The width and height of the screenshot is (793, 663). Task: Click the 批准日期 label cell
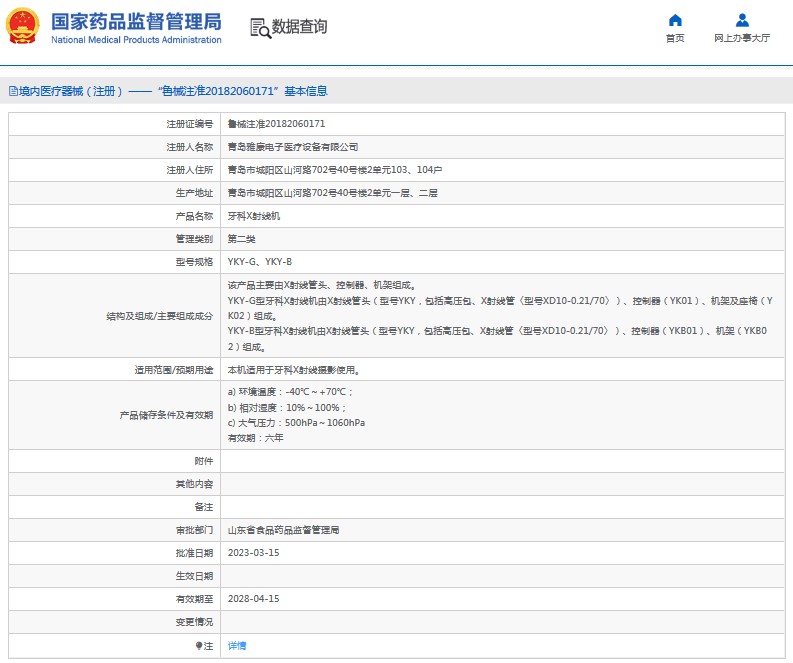point(114,553)
